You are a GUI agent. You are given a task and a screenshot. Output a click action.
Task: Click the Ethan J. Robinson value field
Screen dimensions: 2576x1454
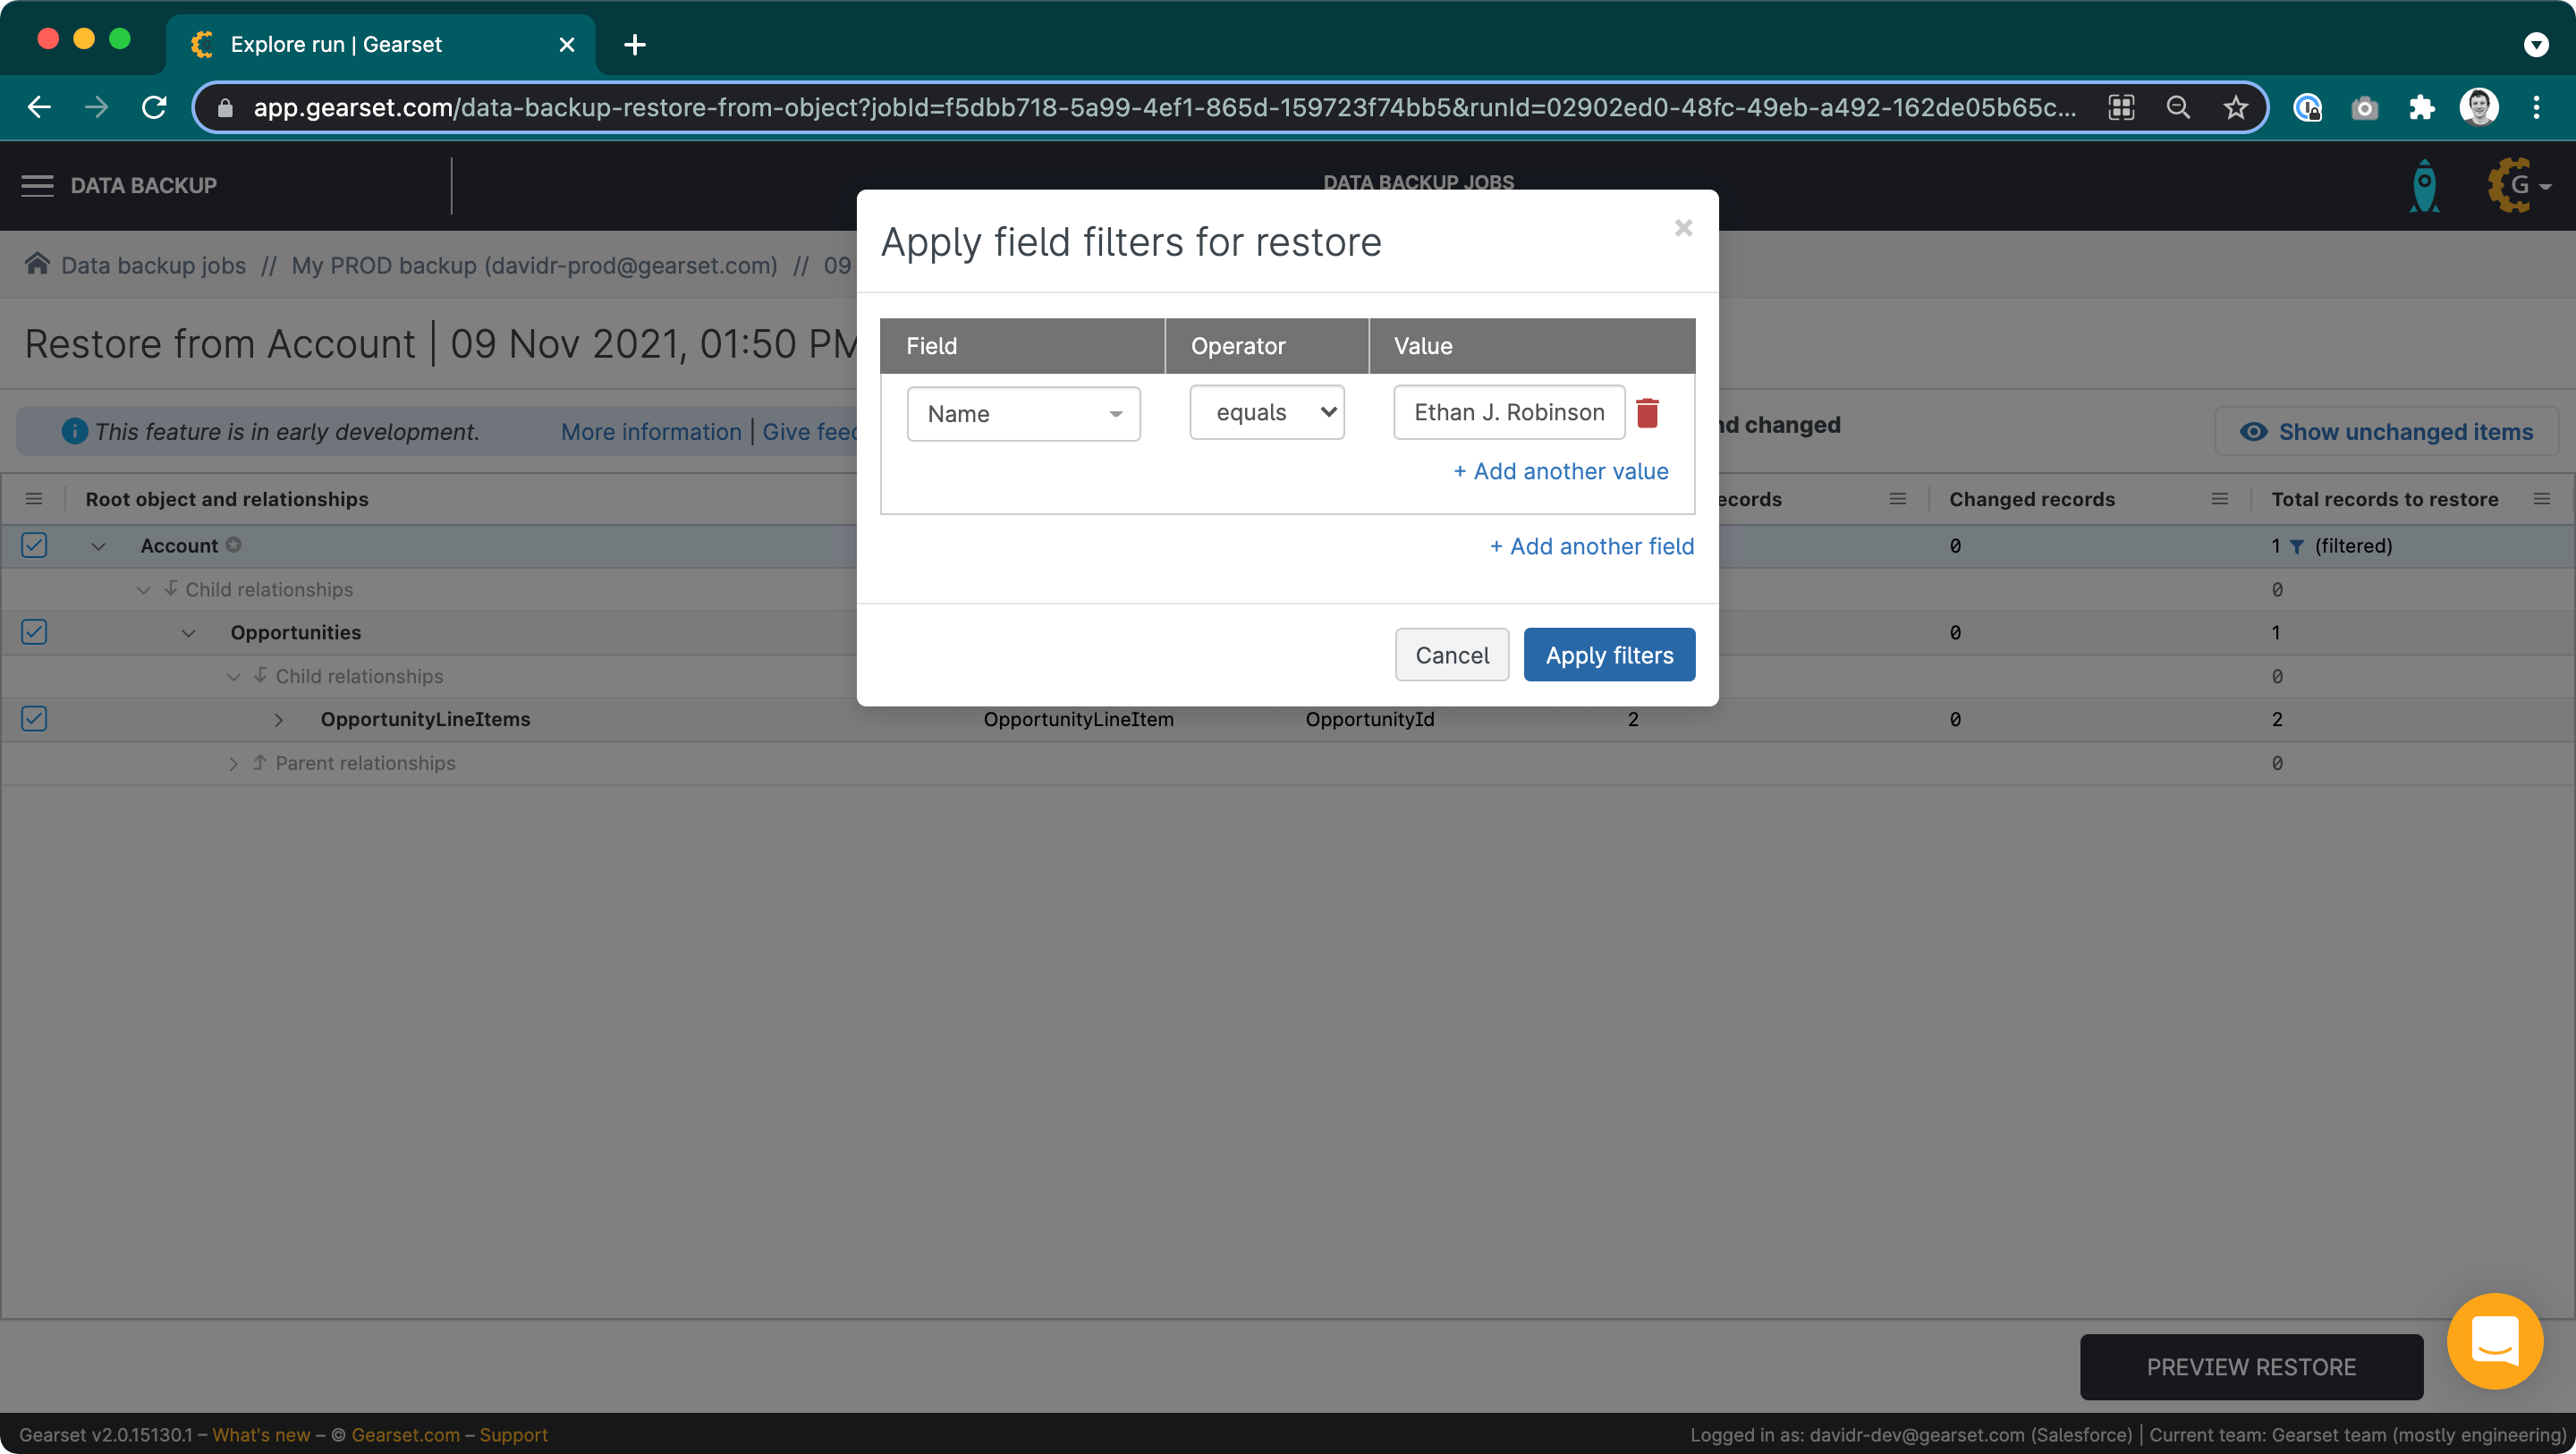click(1508, 413)
